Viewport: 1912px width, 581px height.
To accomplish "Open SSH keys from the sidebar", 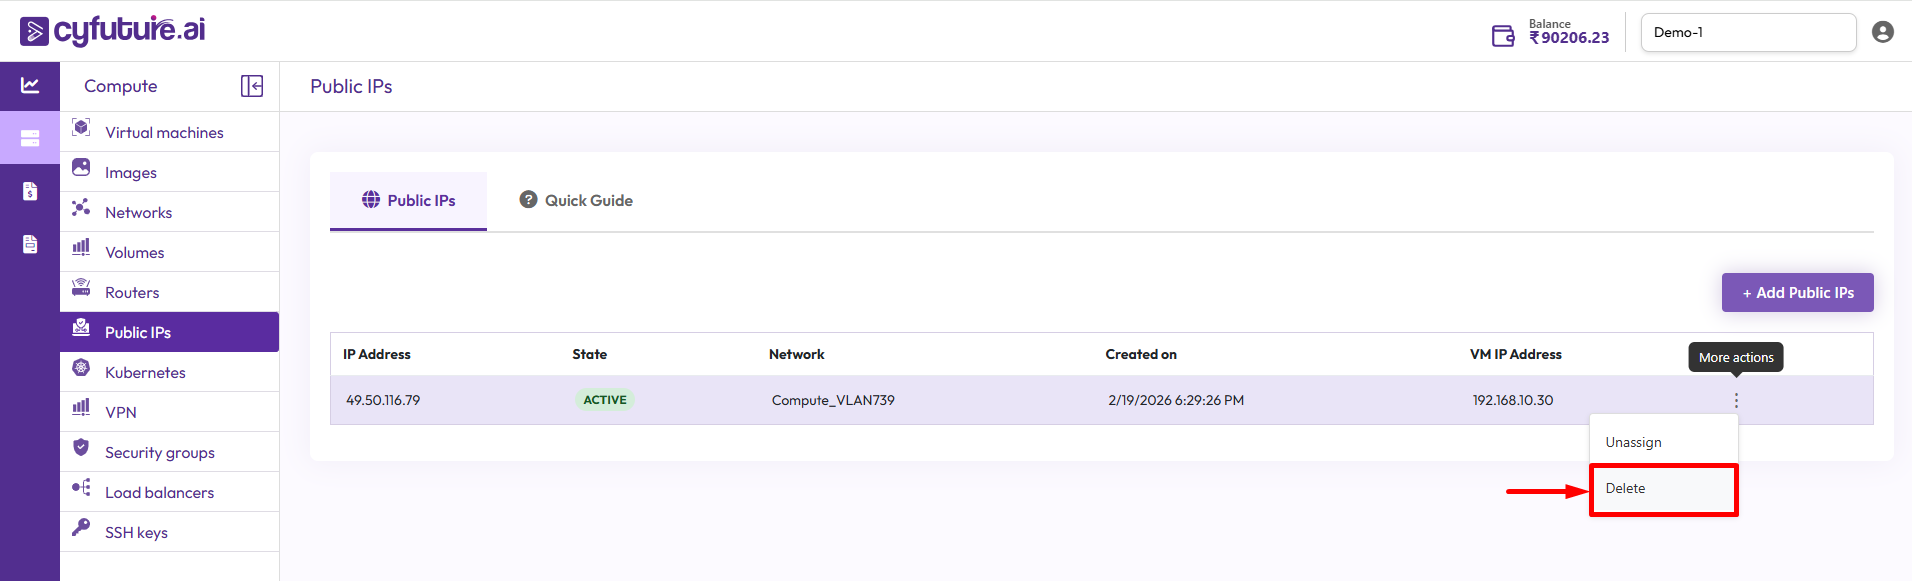I will tap(136, 532).
